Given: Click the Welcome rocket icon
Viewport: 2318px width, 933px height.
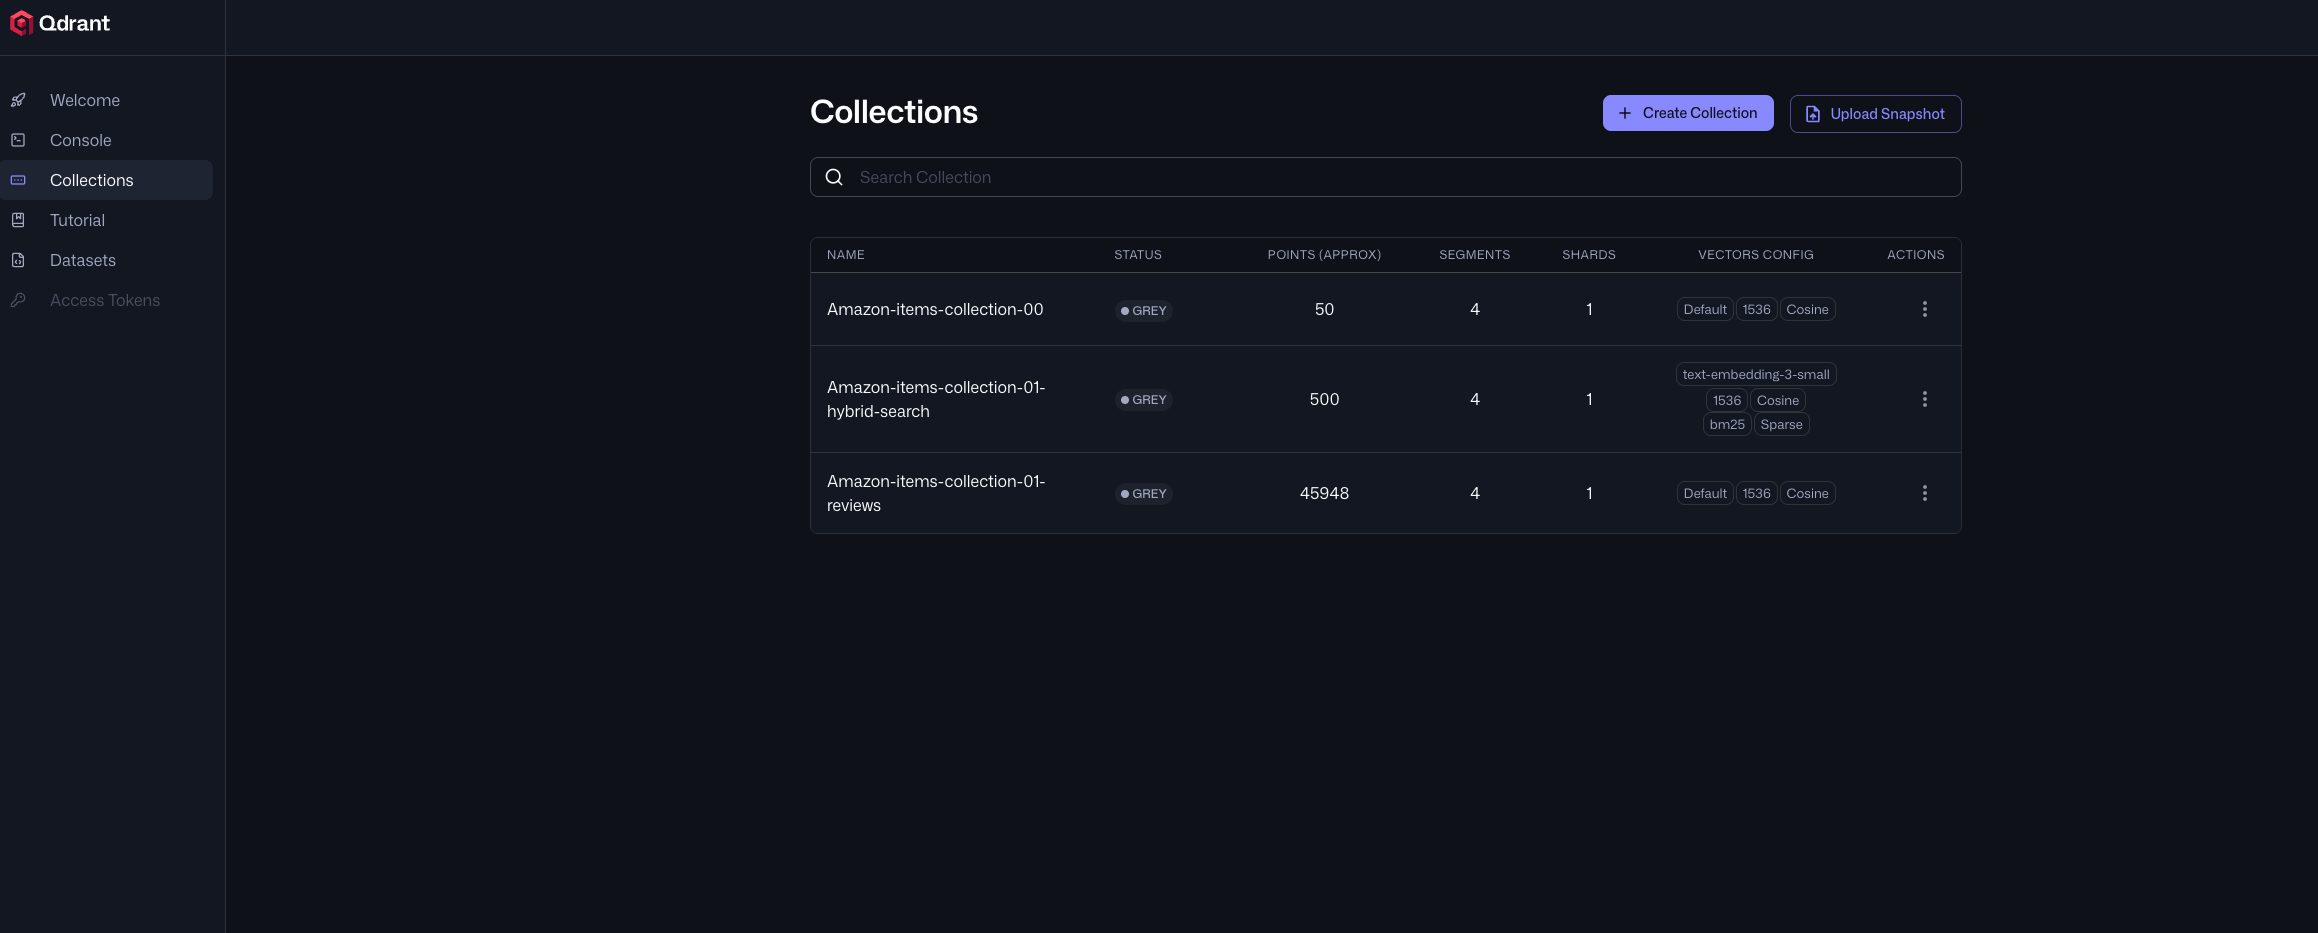Looking at the screenshot, I should [19, 100].
